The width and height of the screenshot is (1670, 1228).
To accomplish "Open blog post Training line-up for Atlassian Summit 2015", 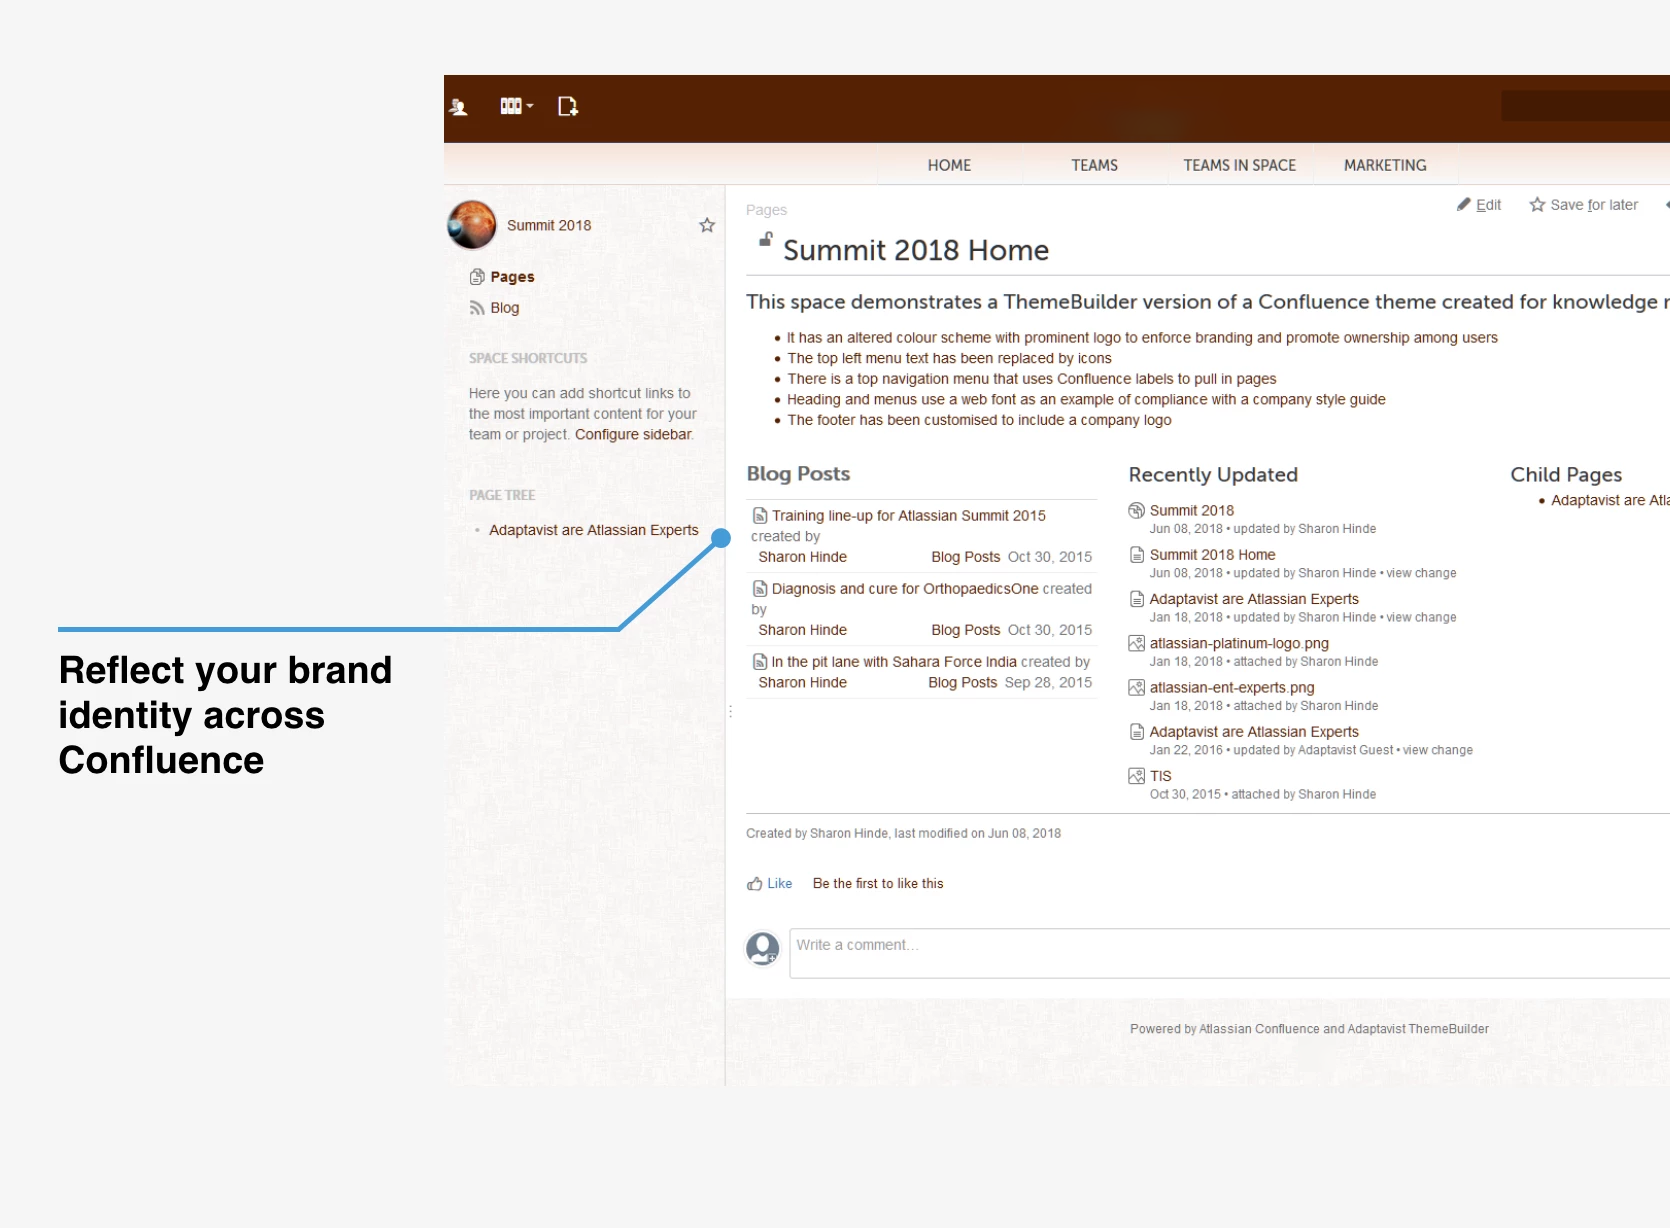I will tap(909, 516).
